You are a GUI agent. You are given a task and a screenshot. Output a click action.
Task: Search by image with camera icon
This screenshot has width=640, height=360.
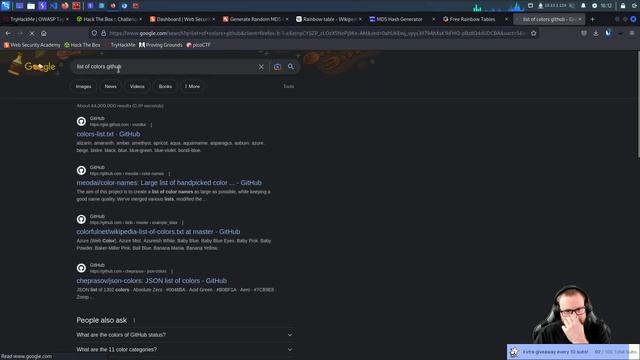pyautogui.click(x=277, y=67)
